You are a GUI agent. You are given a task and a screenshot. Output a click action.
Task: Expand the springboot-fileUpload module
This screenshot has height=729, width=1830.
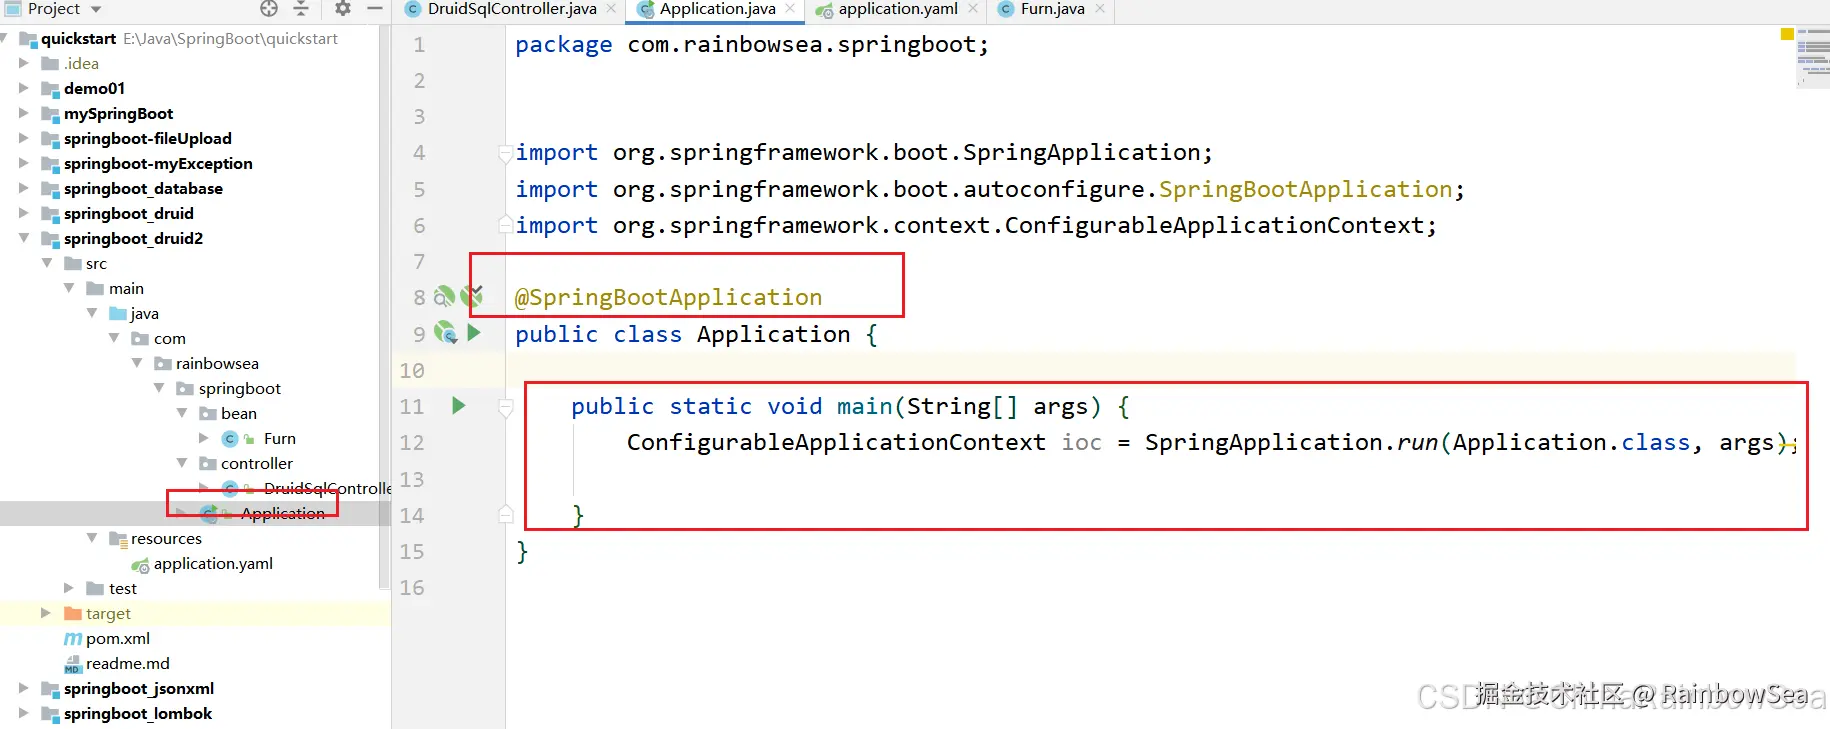pyautogui.click(x=24, y=138)
